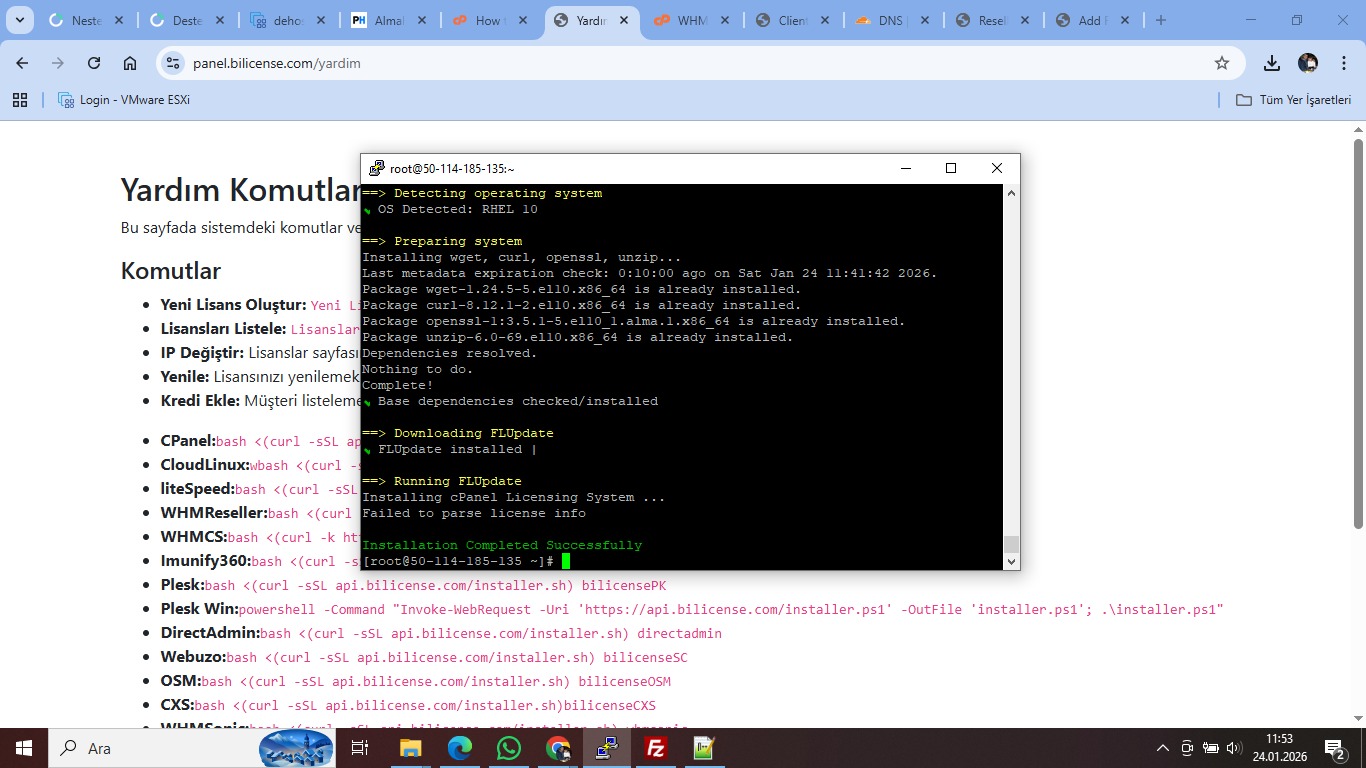Screen dimensions: 1366x768
Task: Click the "OS Detected: RHEL 10" terminal line
Action: pos(457,209)
